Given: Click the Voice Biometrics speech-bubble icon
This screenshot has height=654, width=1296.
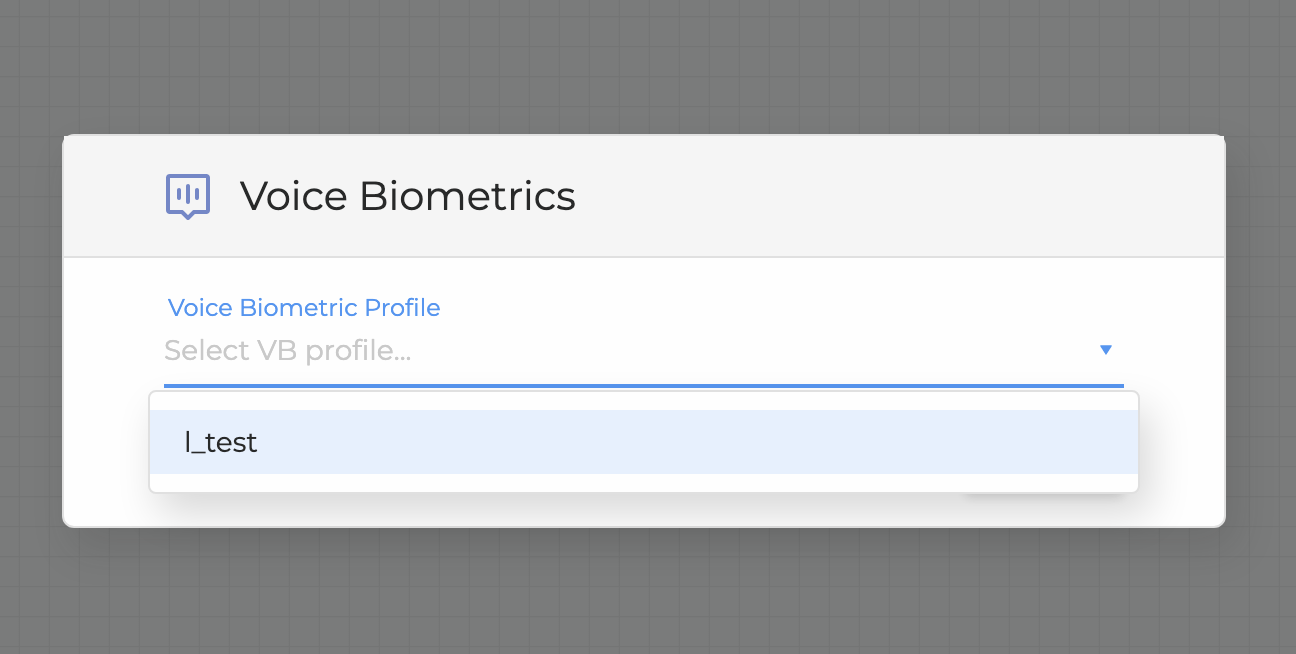Looking at the screenshot, I should (187, 196).
